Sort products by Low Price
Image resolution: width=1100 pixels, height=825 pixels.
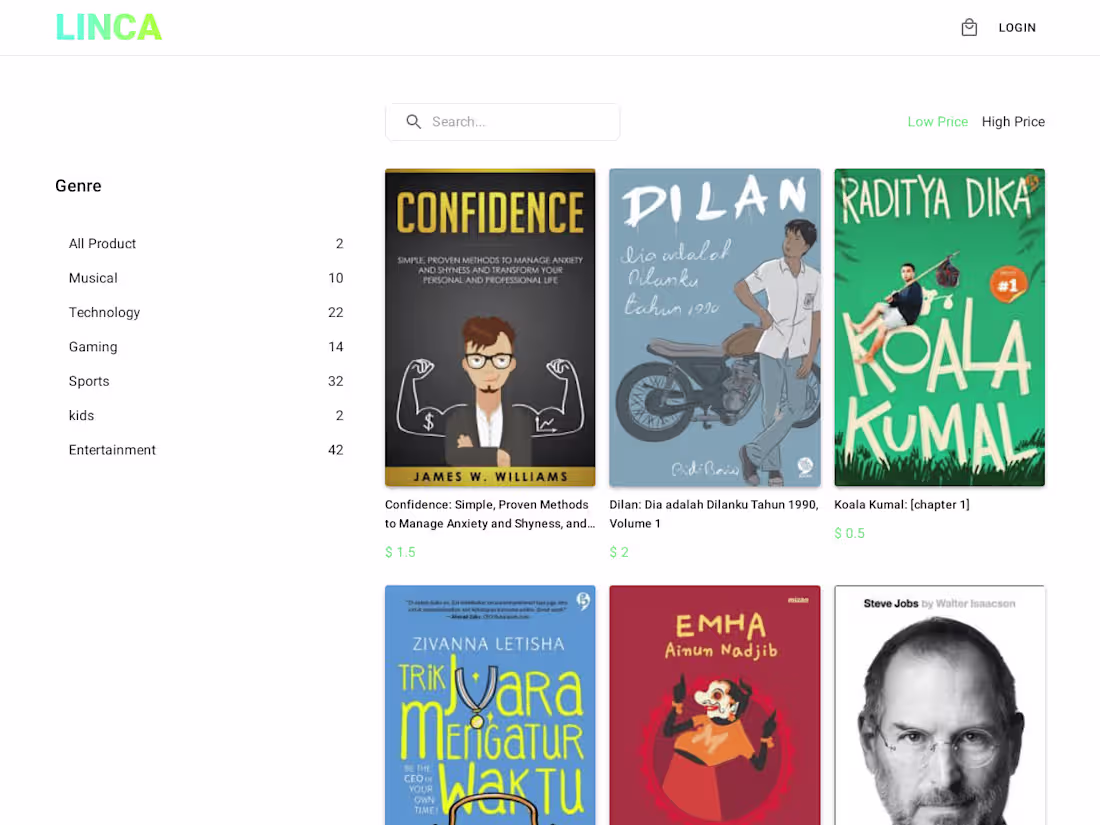pos(937,121)
